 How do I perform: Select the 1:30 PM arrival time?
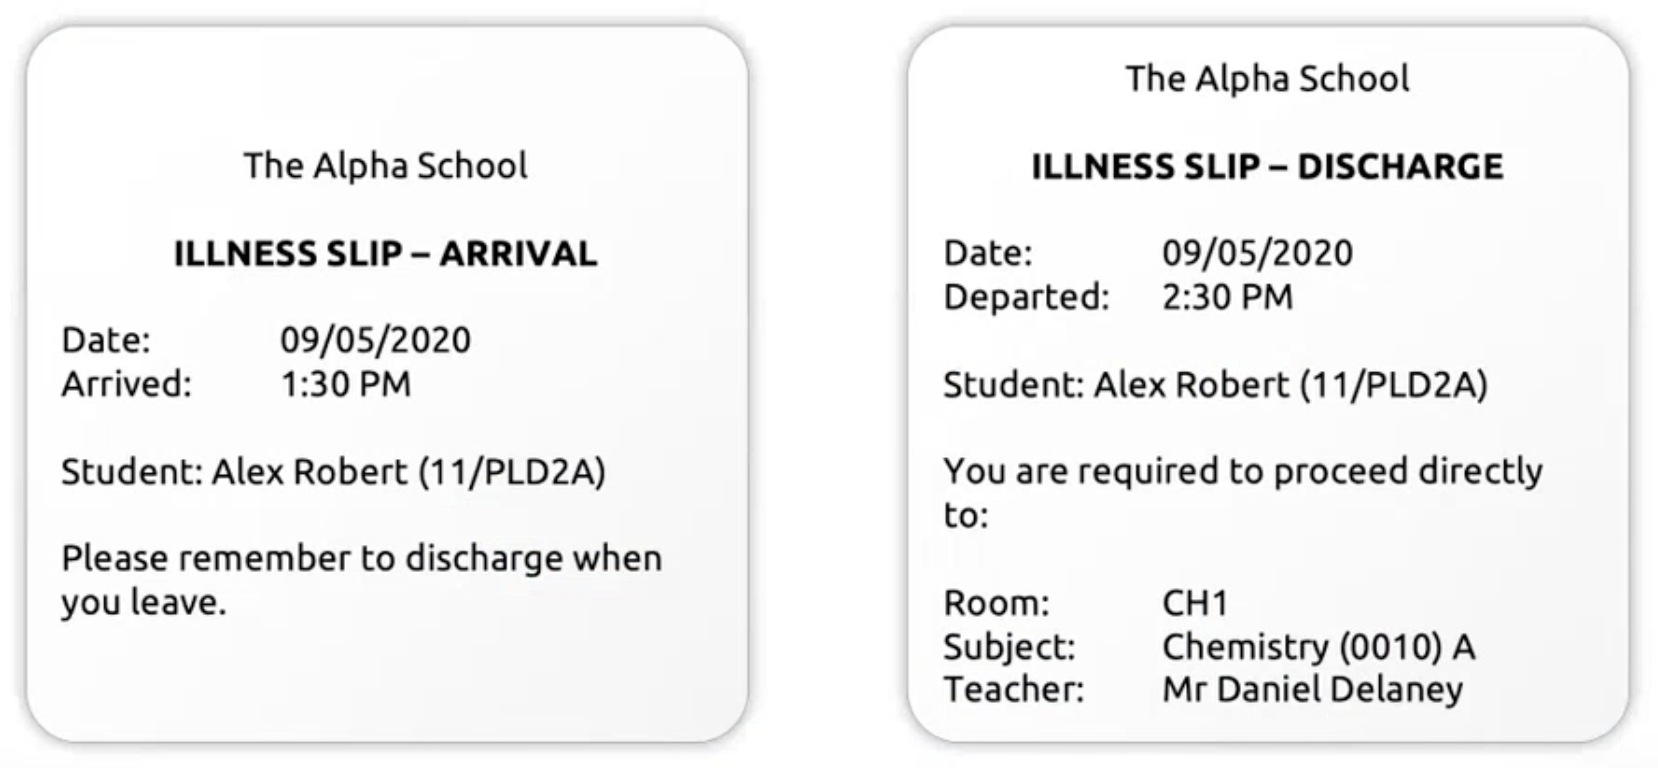[x=345, y=385]
